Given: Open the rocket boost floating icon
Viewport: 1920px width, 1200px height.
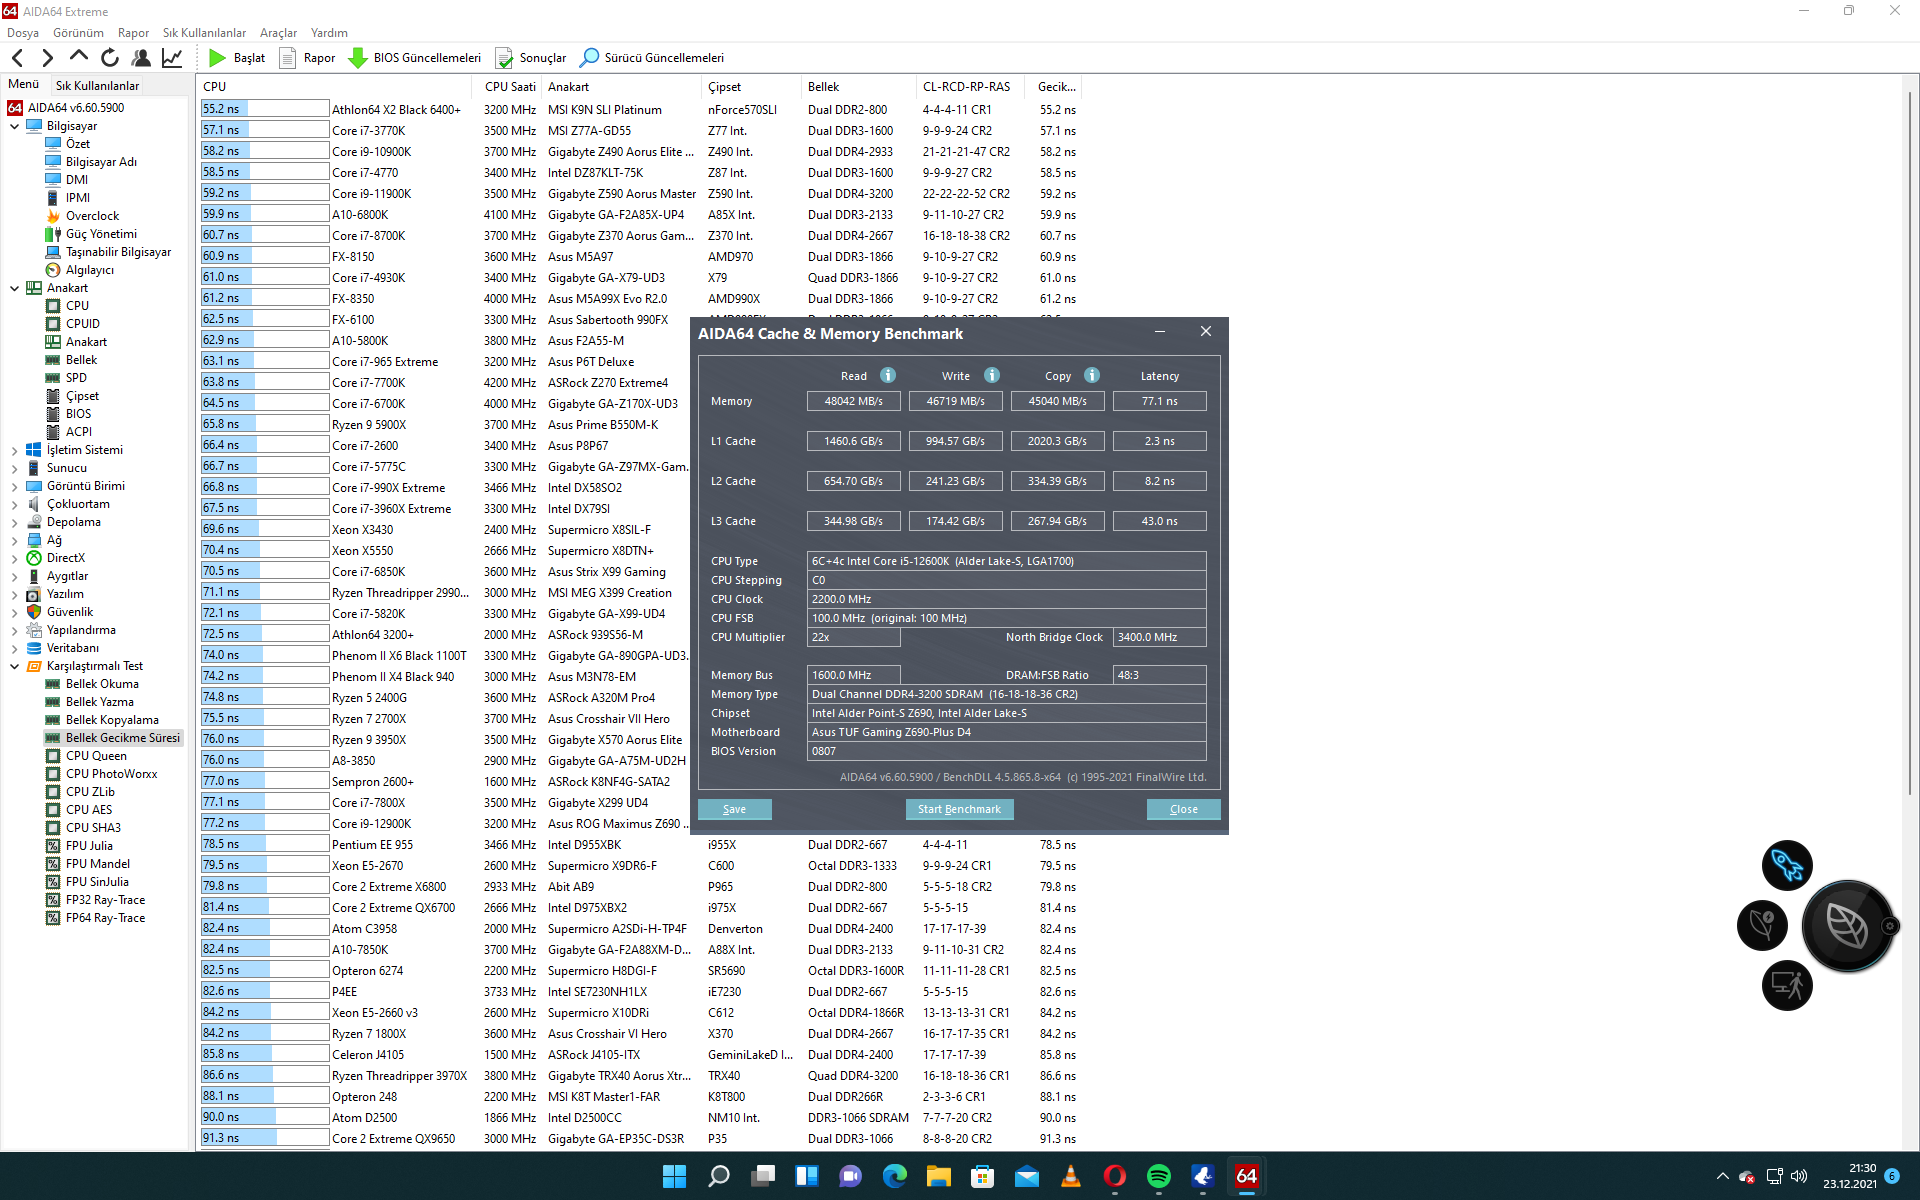Looking at the screenshot, I should [1787, 865].
